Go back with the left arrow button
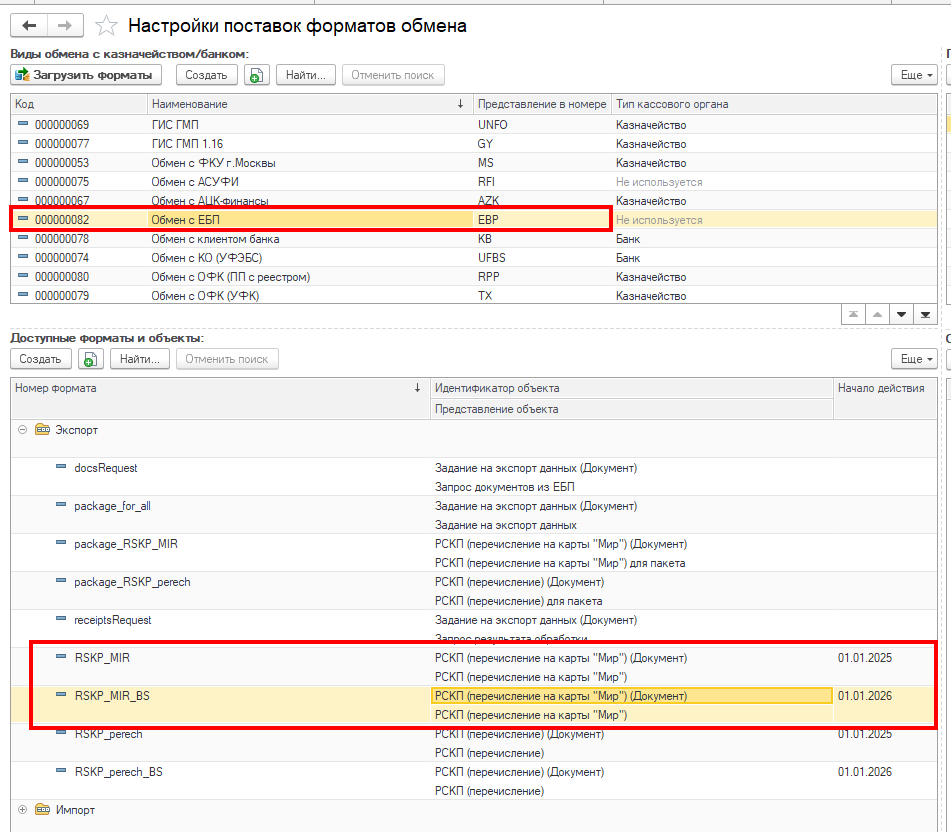The height and width of the screenshot is (832, 951). click(29, 25)
